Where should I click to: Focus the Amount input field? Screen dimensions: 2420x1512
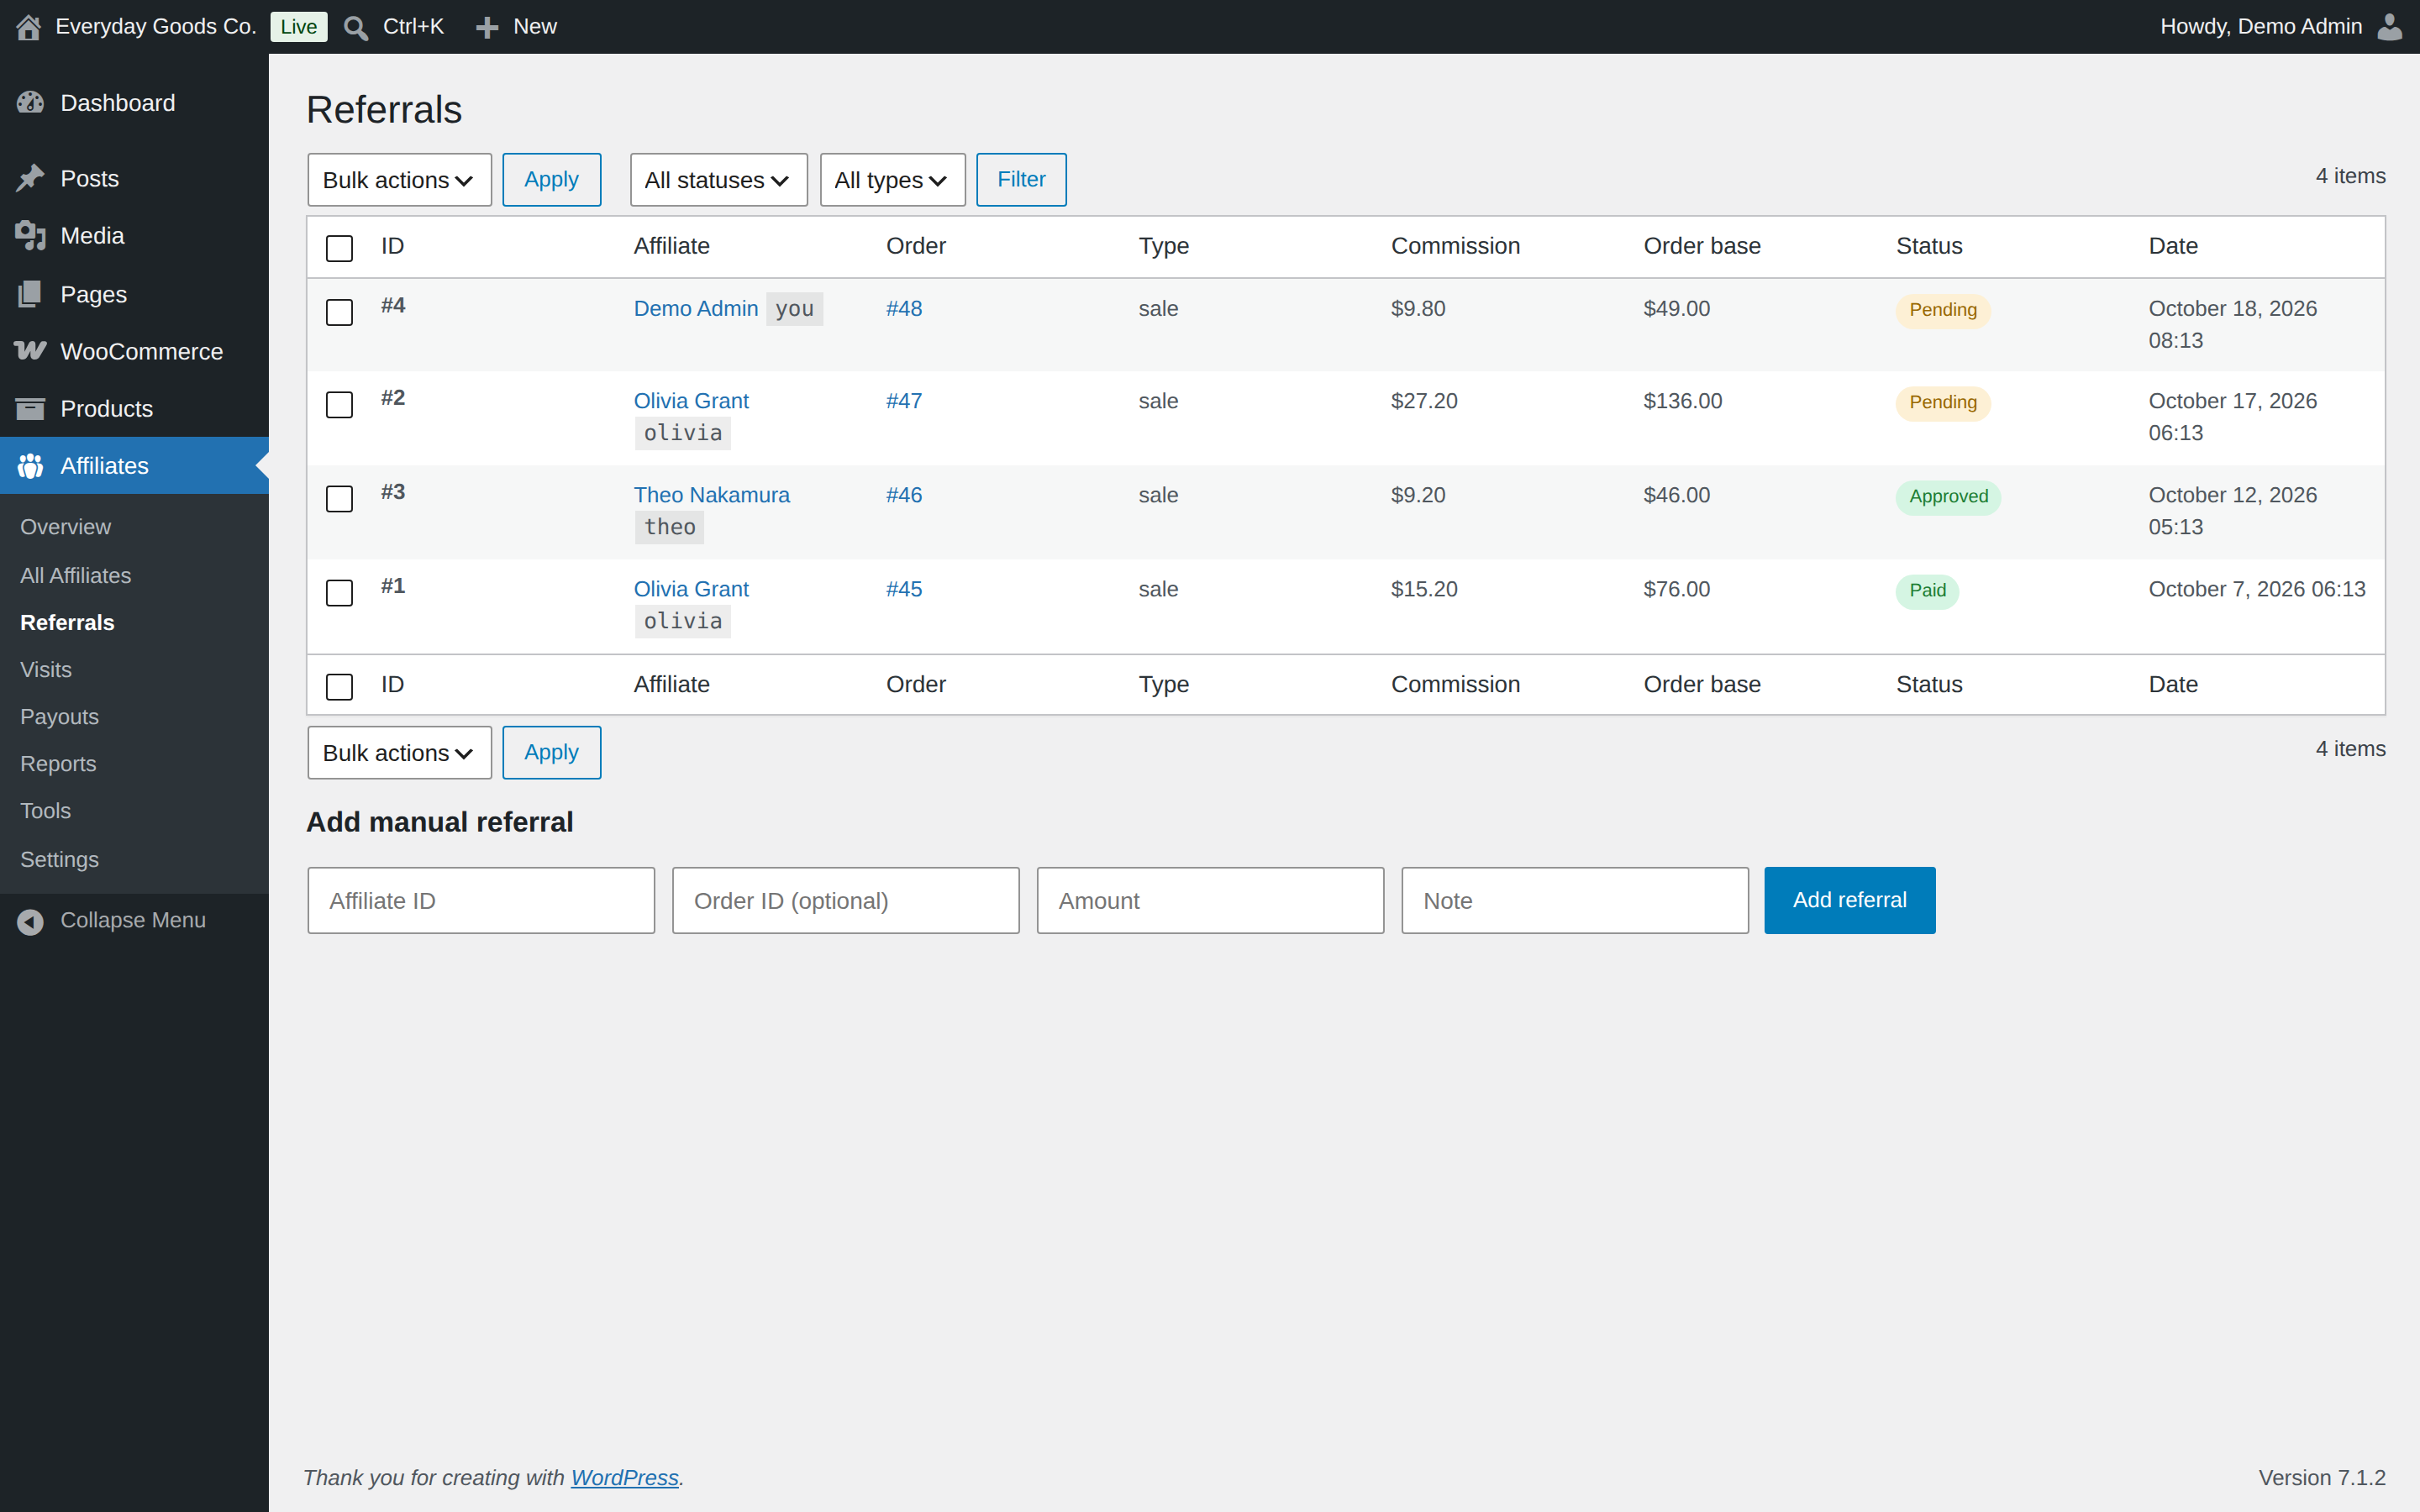tap(1211, 901)
